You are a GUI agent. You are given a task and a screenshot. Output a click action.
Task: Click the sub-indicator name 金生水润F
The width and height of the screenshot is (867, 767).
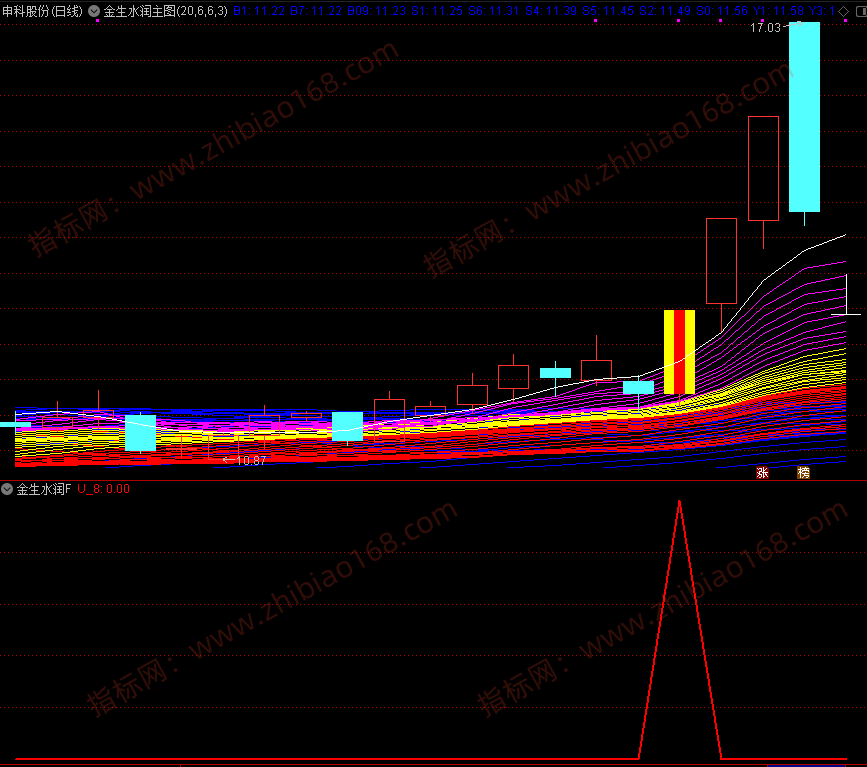coord(44,489)
